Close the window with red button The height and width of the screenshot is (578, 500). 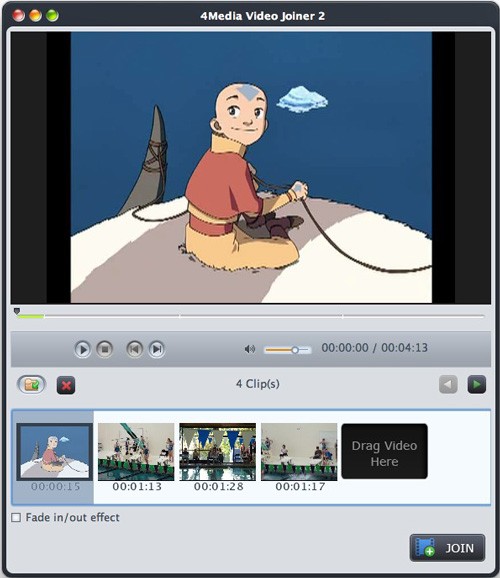[18, 15]
